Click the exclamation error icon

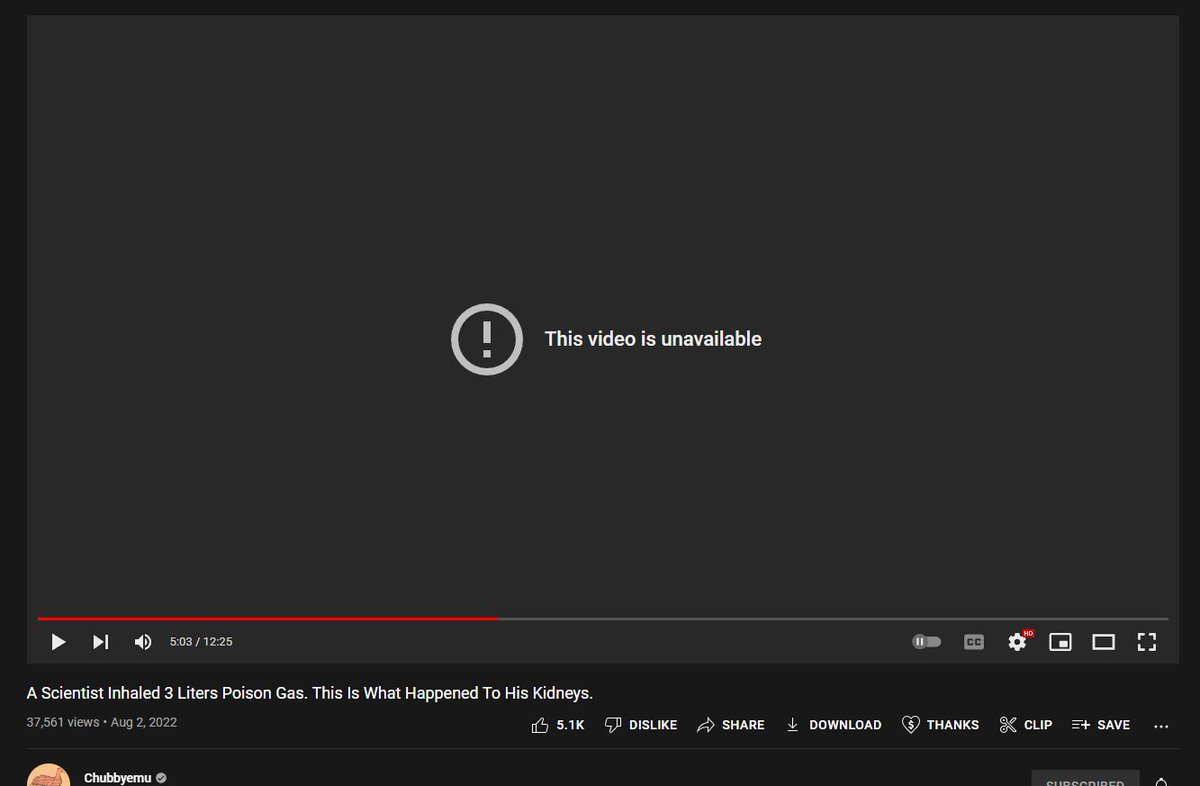coord(487,339)
